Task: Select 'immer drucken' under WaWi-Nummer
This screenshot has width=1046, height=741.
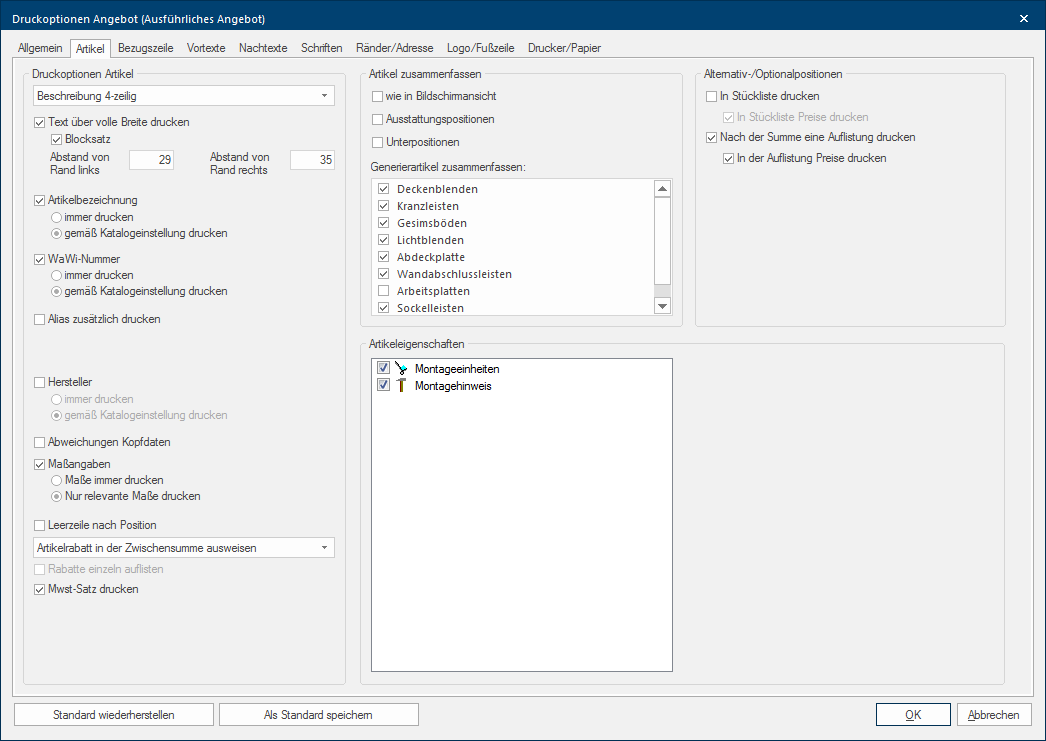Action: pyautogui.click(x=57, y=275)
